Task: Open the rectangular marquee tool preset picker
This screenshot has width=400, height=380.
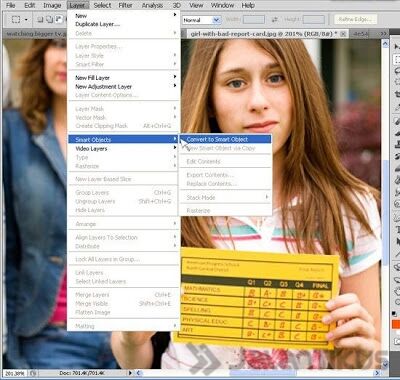Action: pos(16,20)
